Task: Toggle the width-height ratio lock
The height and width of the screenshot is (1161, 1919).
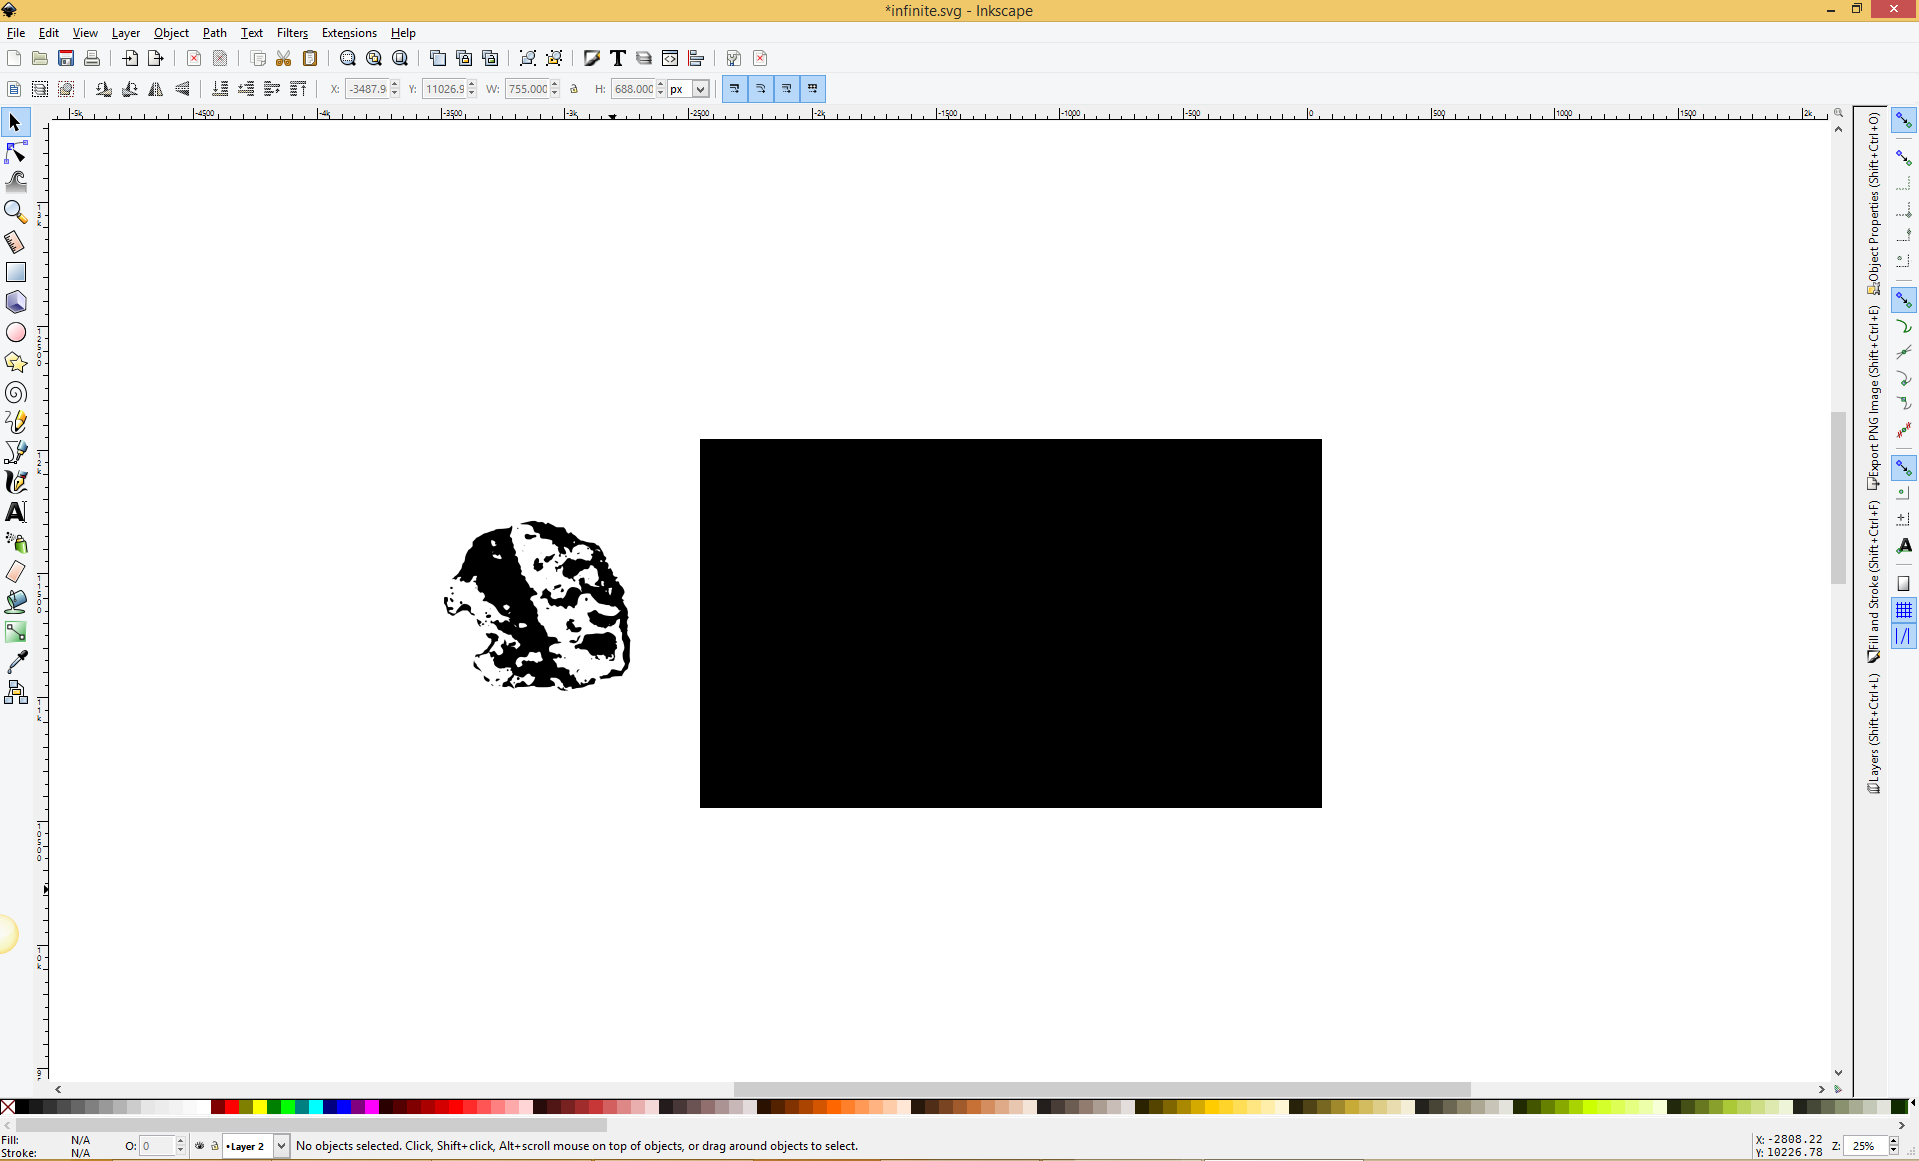Action: click(574, 89)
